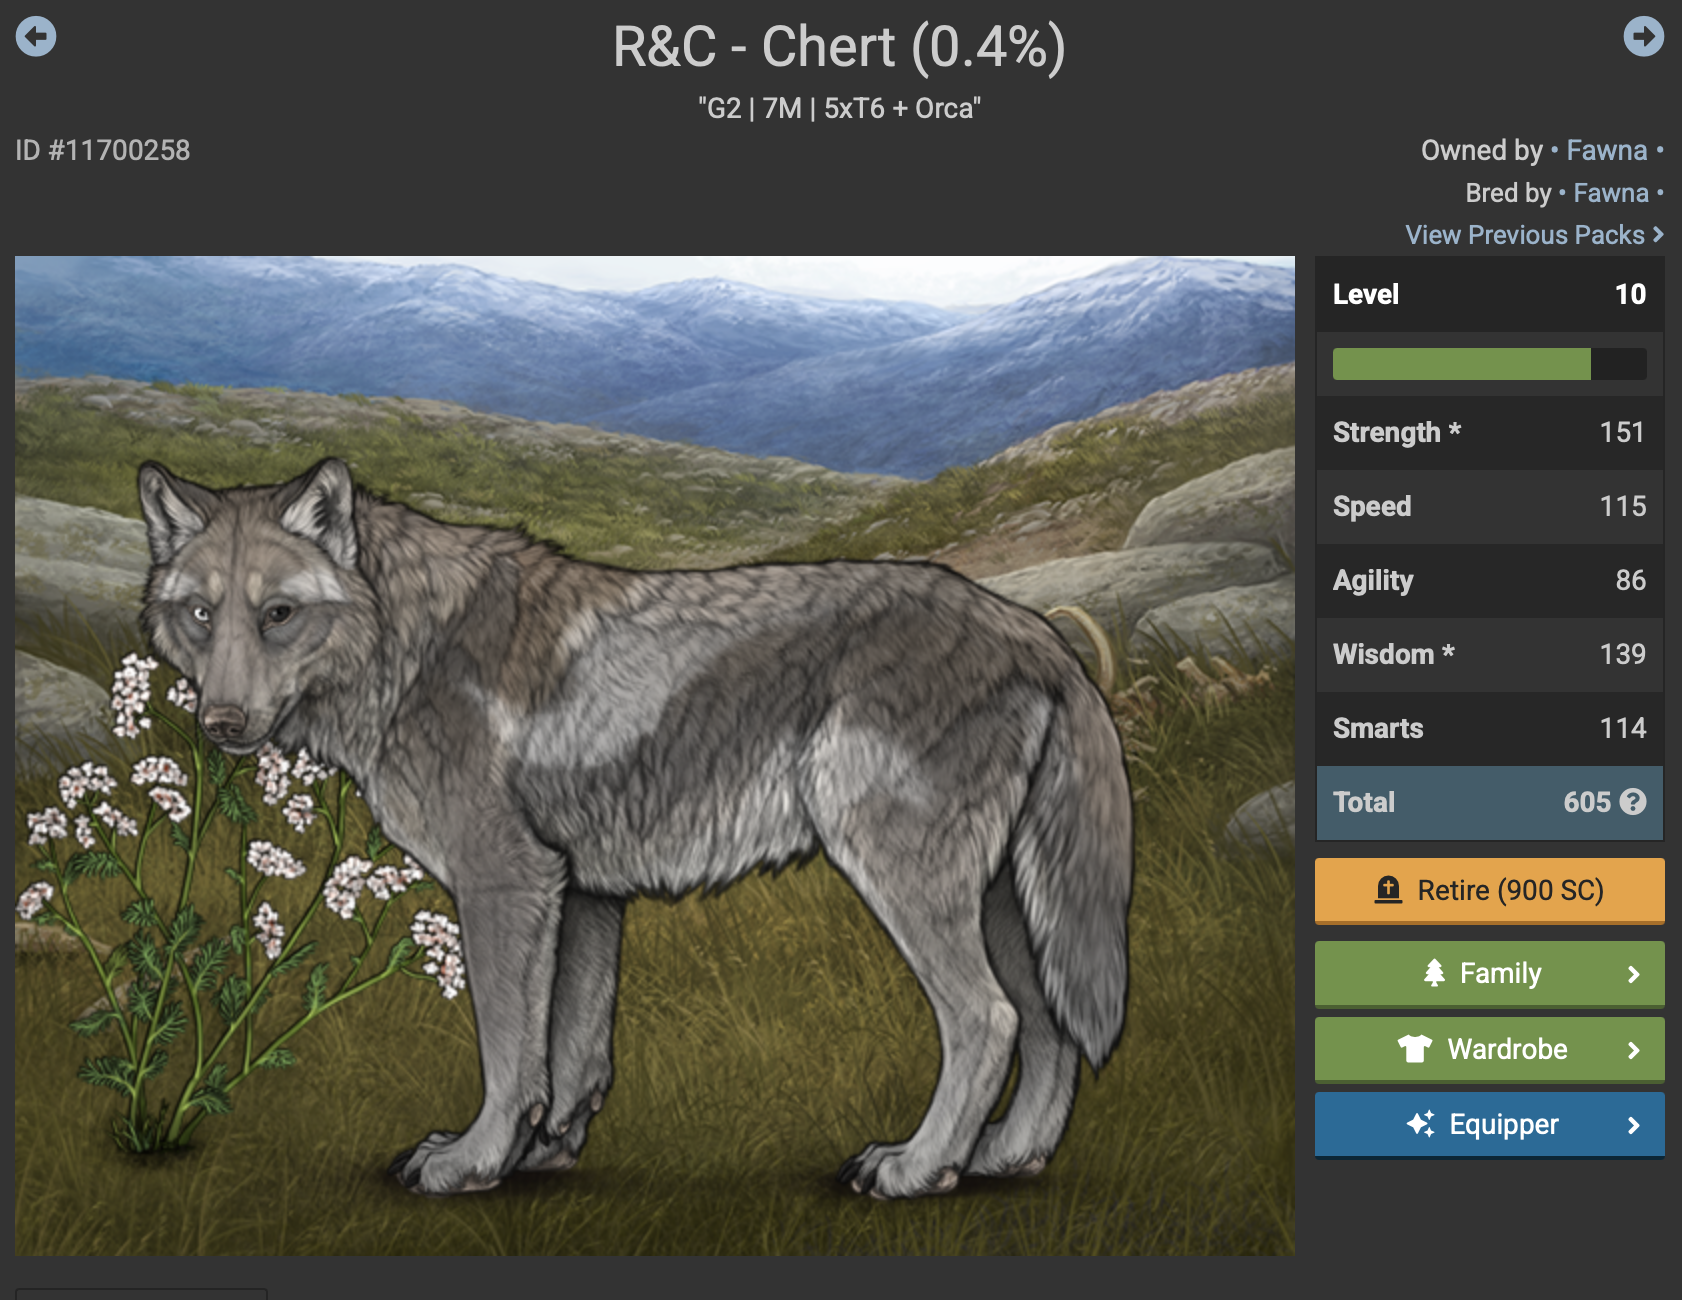Open the Equipper page
This screenshot has width=1682, height=1300.
(1489, 1124)
